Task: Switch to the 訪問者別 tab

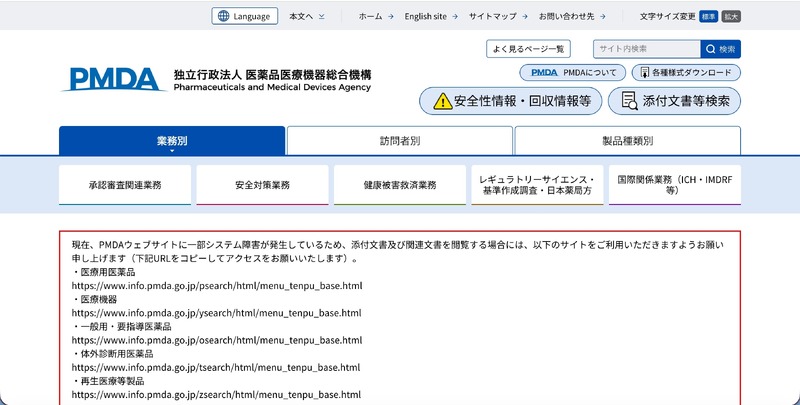Action: click(x=399, y=140)
